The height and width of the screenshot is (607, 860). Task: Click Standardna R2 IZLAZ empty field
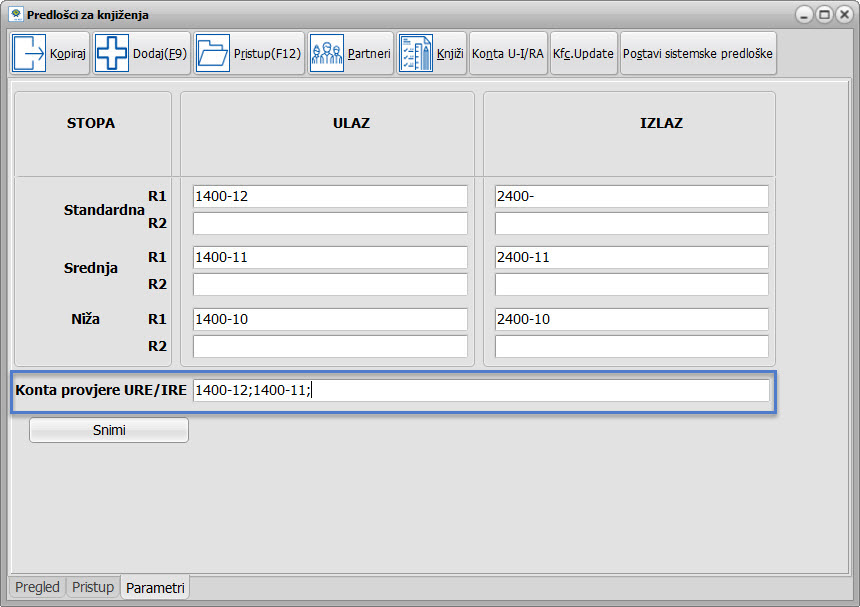tap(631, 223)
